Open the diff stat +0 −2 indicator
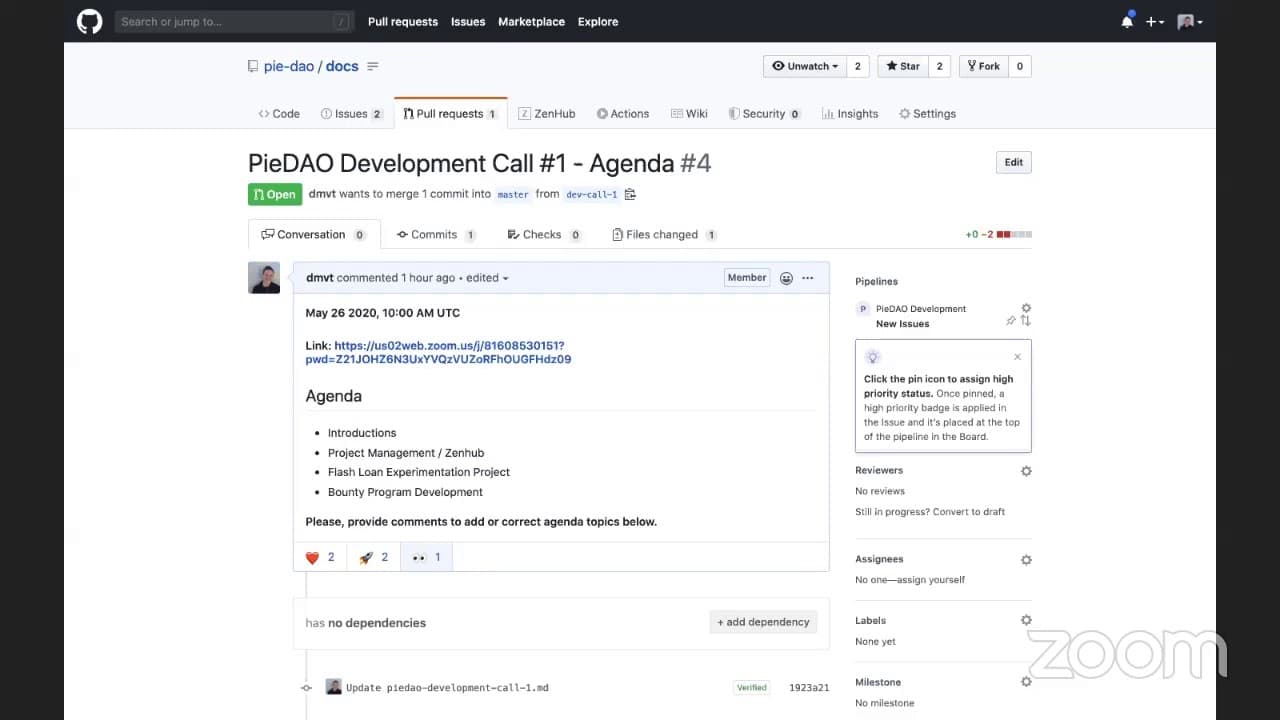 tap(998, 234)
